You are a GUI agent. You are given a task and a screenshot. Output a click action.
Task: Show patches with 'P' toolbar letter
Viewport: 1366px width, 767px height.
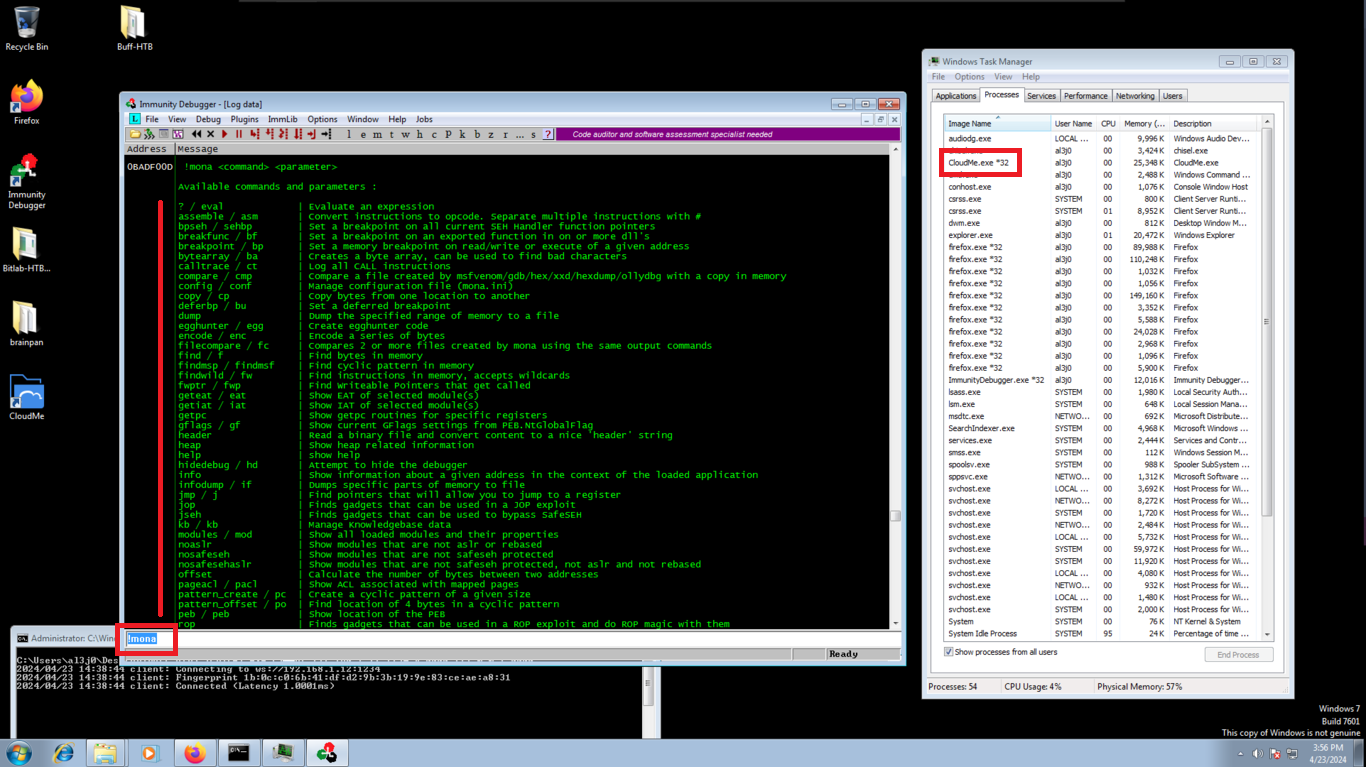coord(448,134)
